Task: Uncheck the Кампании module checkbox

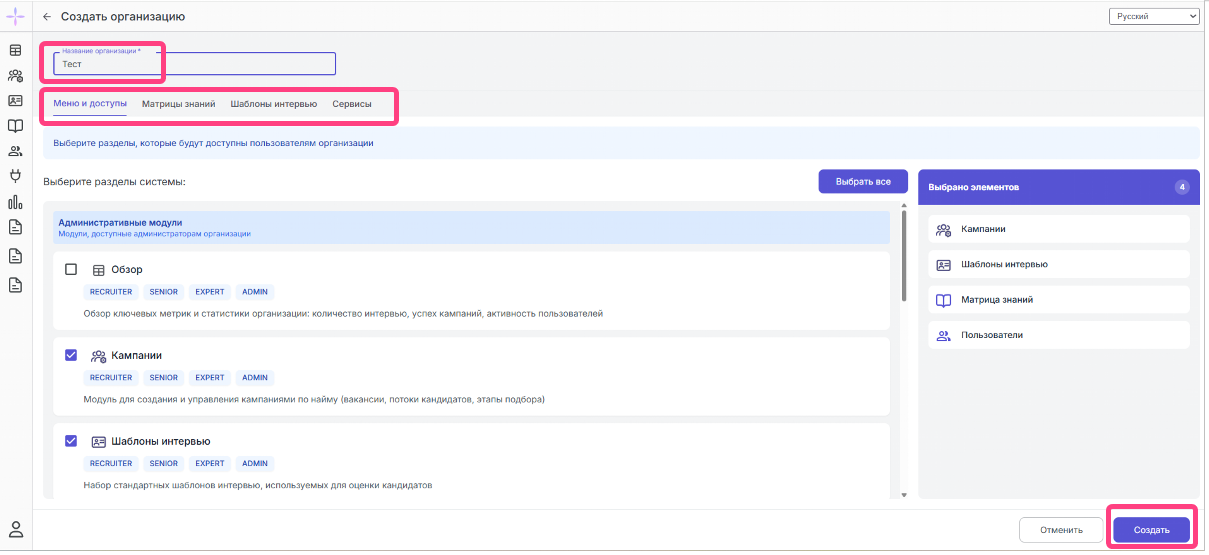Action: click(71, 355)
